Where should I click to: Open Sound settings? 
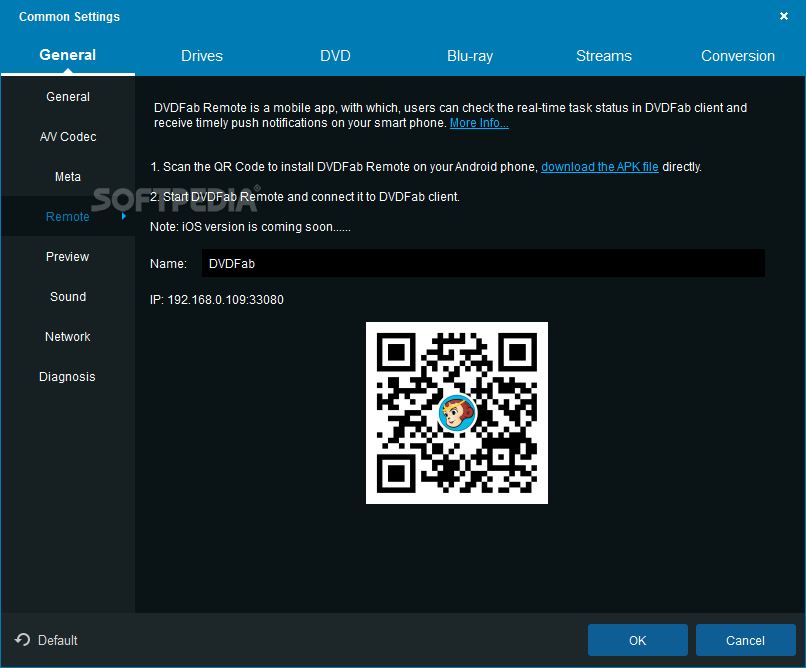[x=68, y=296]
